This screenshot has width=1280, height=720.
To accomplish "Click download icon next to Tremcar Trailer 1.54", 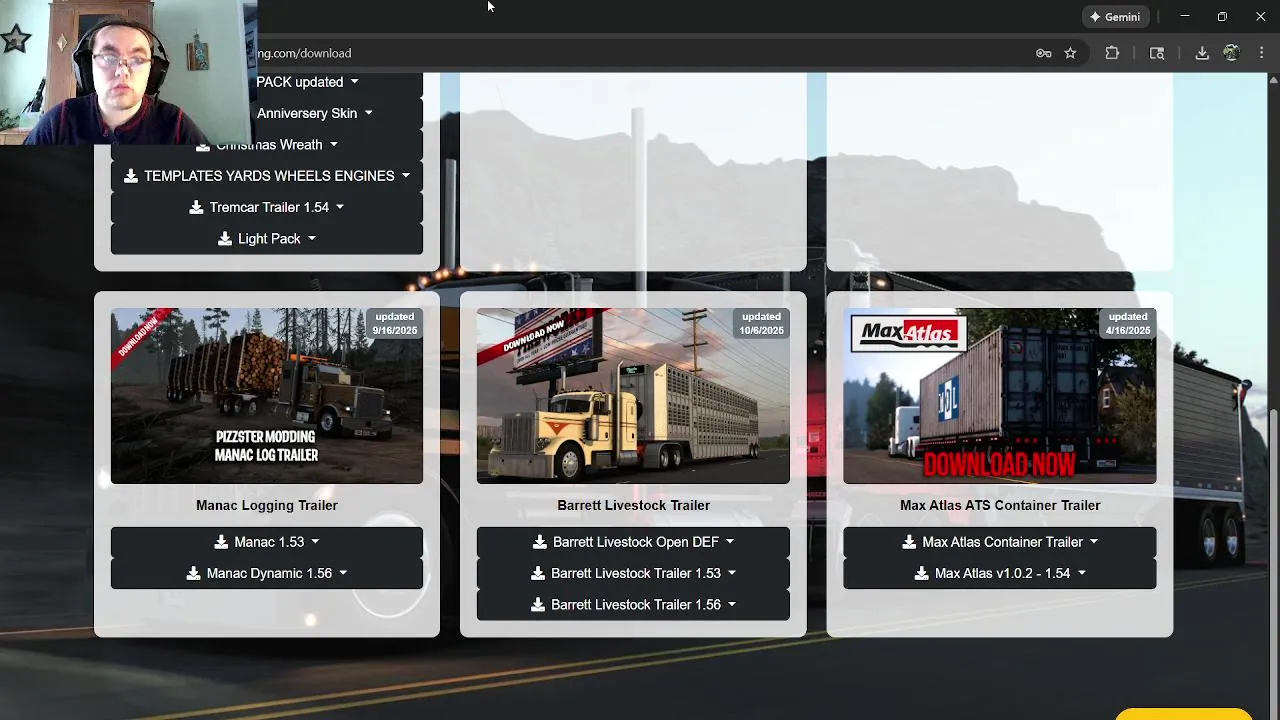I will tap(196, 207).
